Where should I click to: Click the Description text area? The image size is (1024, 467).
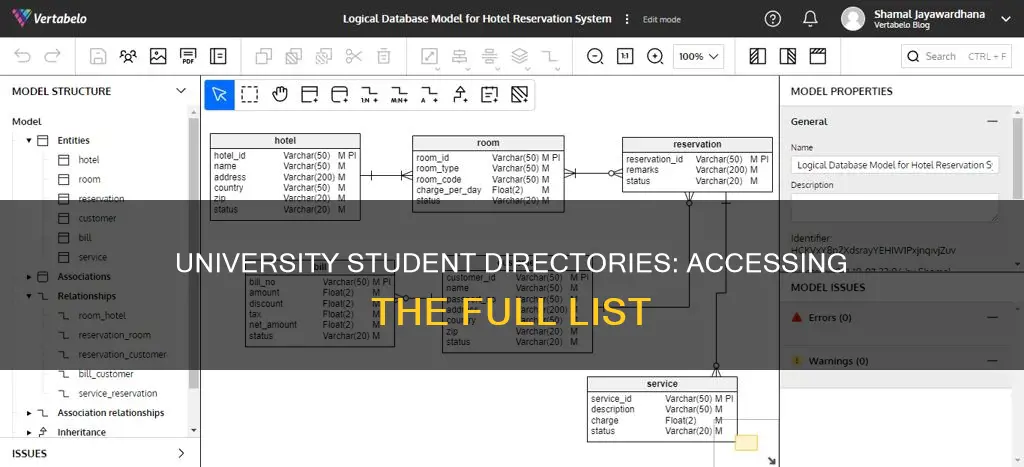click(x=894, y=207)
